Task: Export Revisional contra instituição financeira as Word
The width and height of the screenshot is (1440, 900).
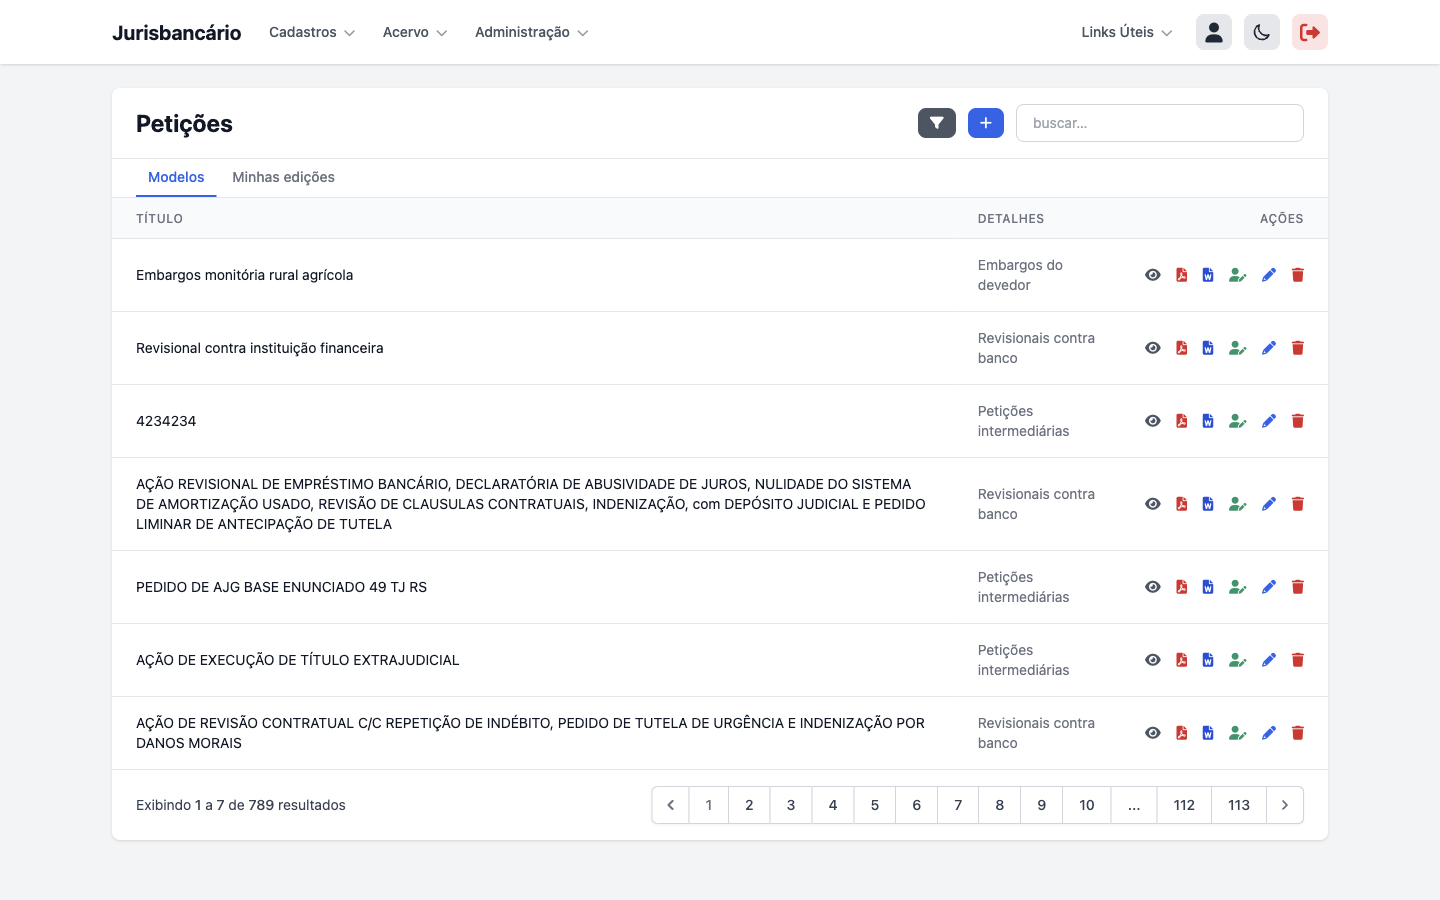Action: [x=1208, y=348]
